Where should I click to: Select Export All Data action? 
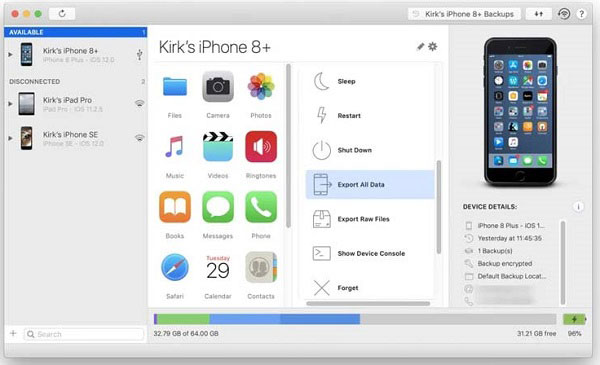370,184
